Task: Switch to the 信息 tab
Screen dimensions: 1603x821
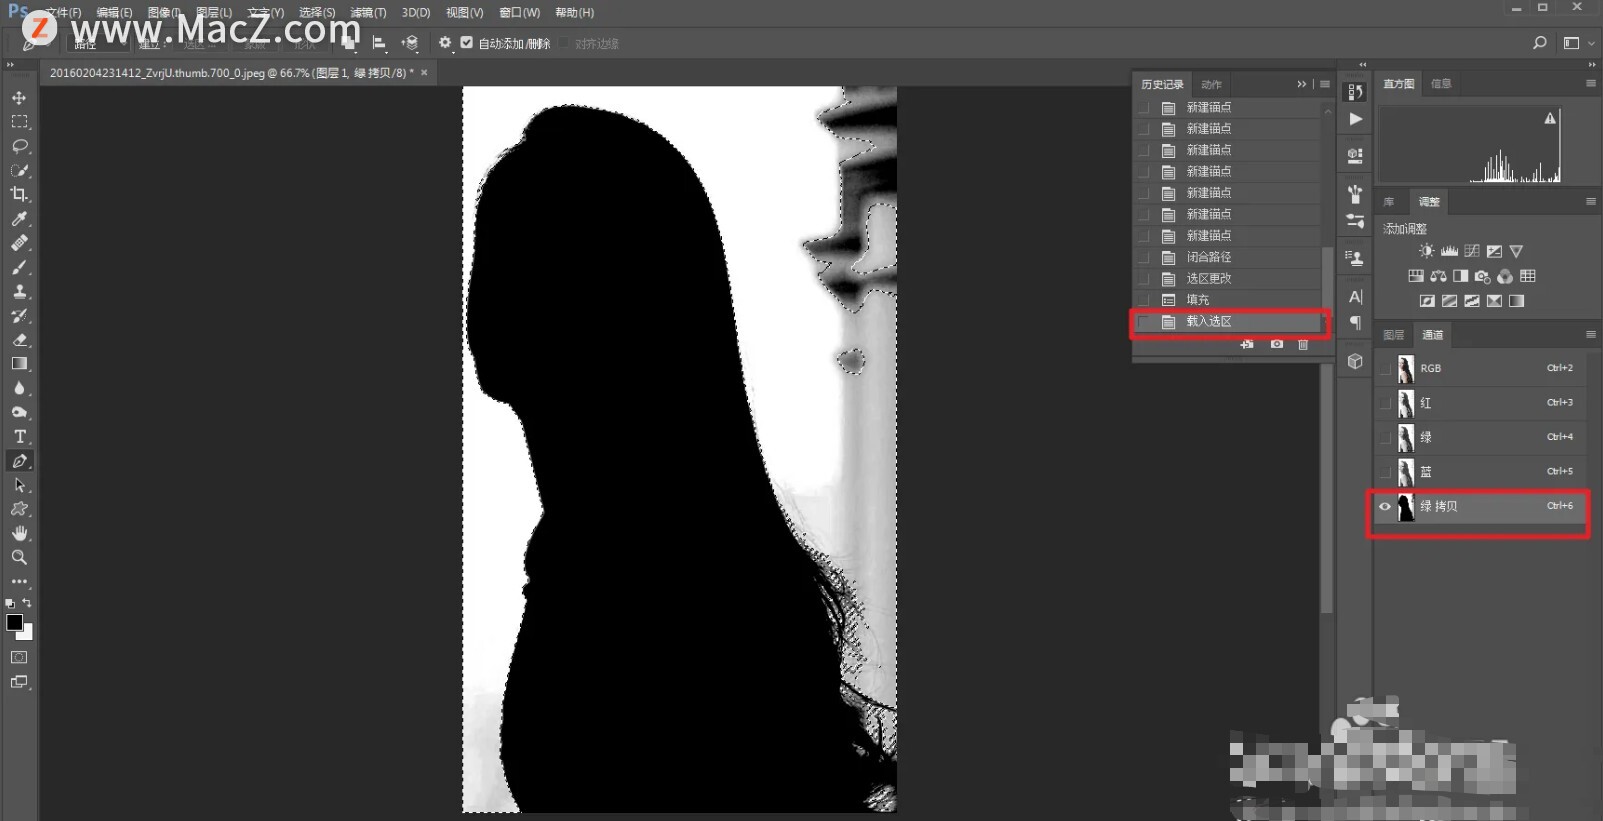Action: [1441, 84]
